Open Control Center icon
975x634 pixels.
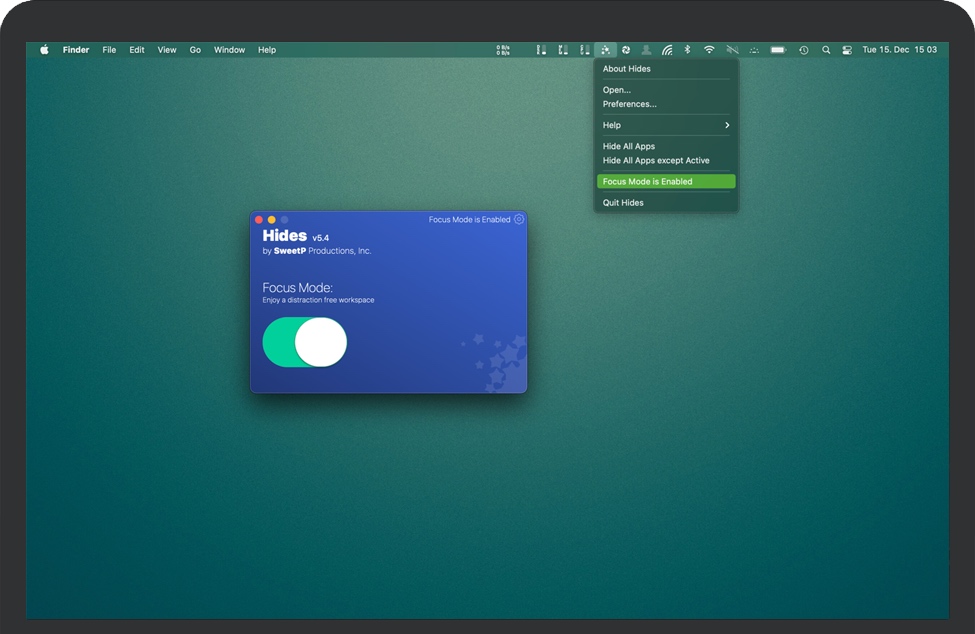click(x=847, y=50)
